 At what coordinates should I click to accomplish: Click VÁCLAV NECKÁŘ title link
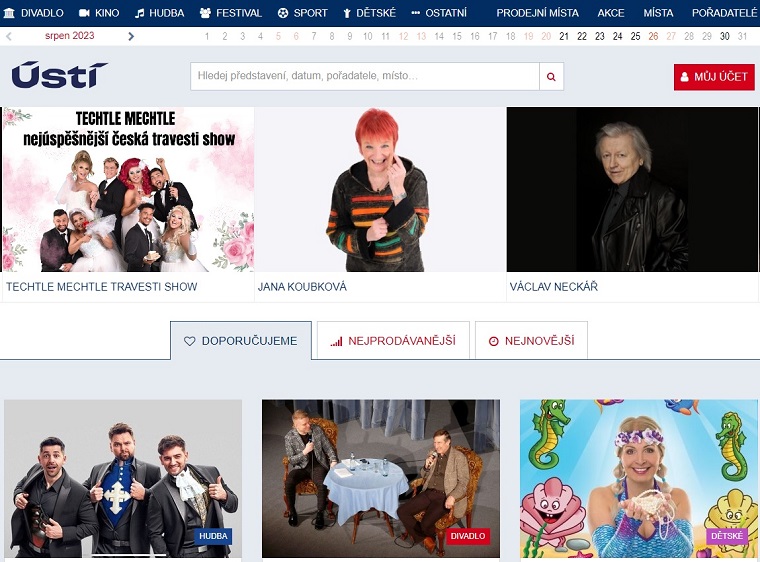click(554, 287)
